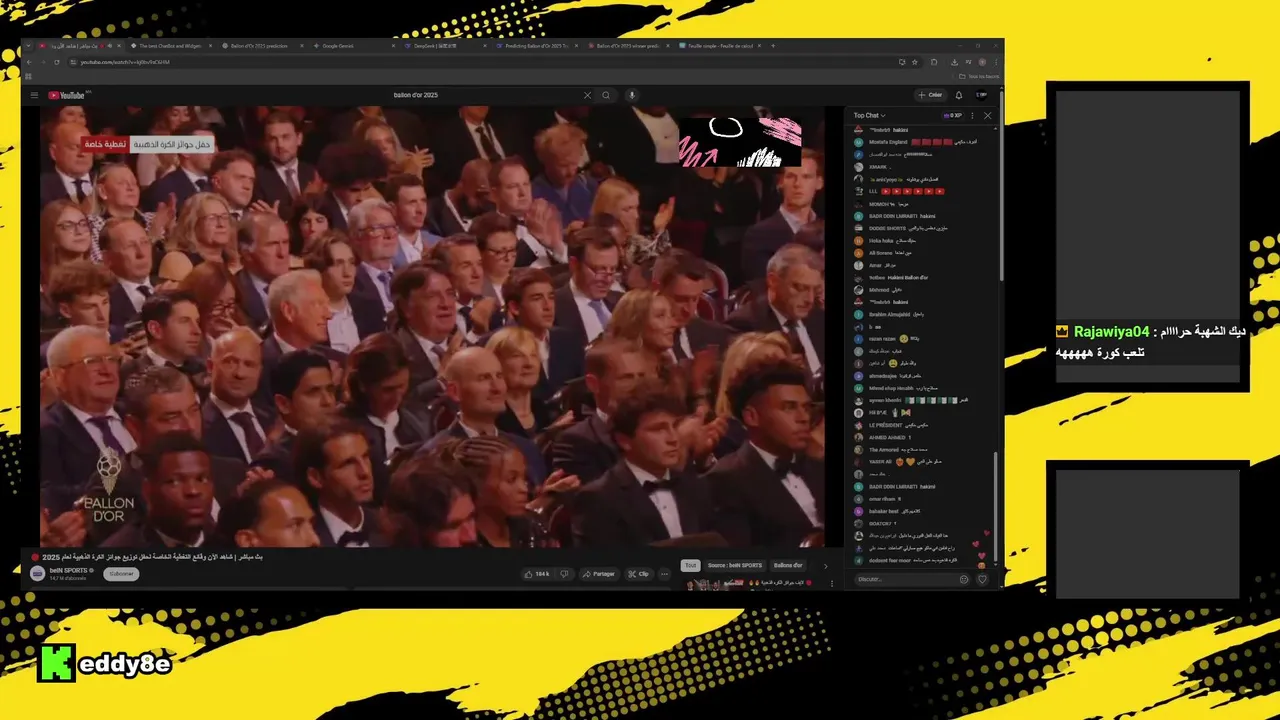Screen dimensions: 1280x720
Task: Open the browser downloads icon
Action: [x=955, y=62]
